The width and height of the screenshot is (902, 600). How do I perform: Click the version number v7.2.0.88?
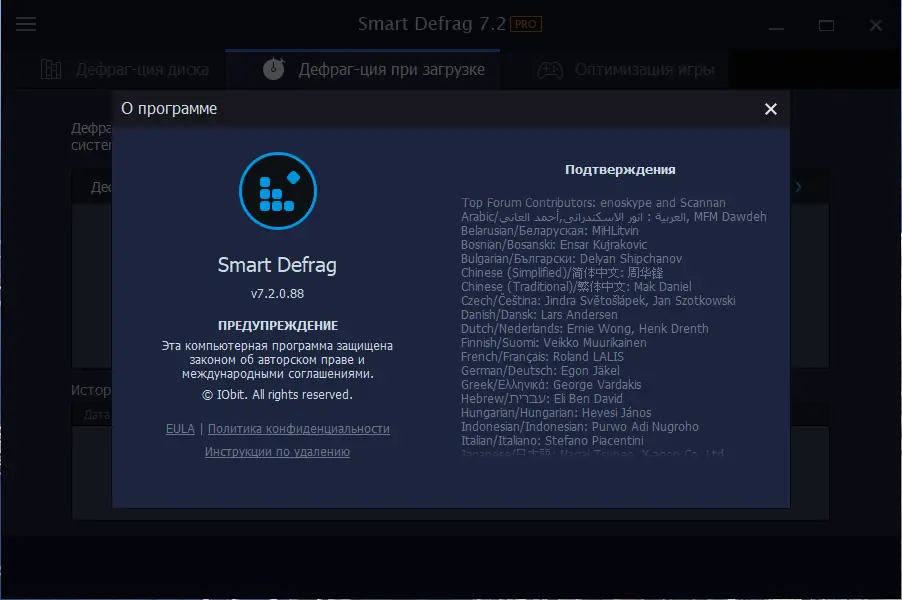(x=277, y=297)
